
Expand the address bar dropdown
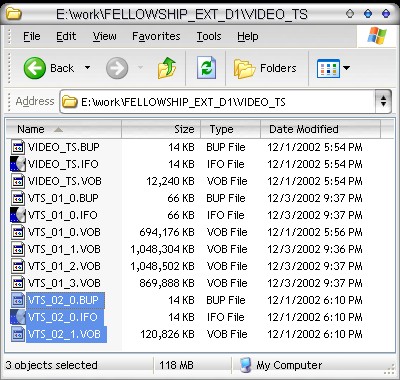point(383,101)
